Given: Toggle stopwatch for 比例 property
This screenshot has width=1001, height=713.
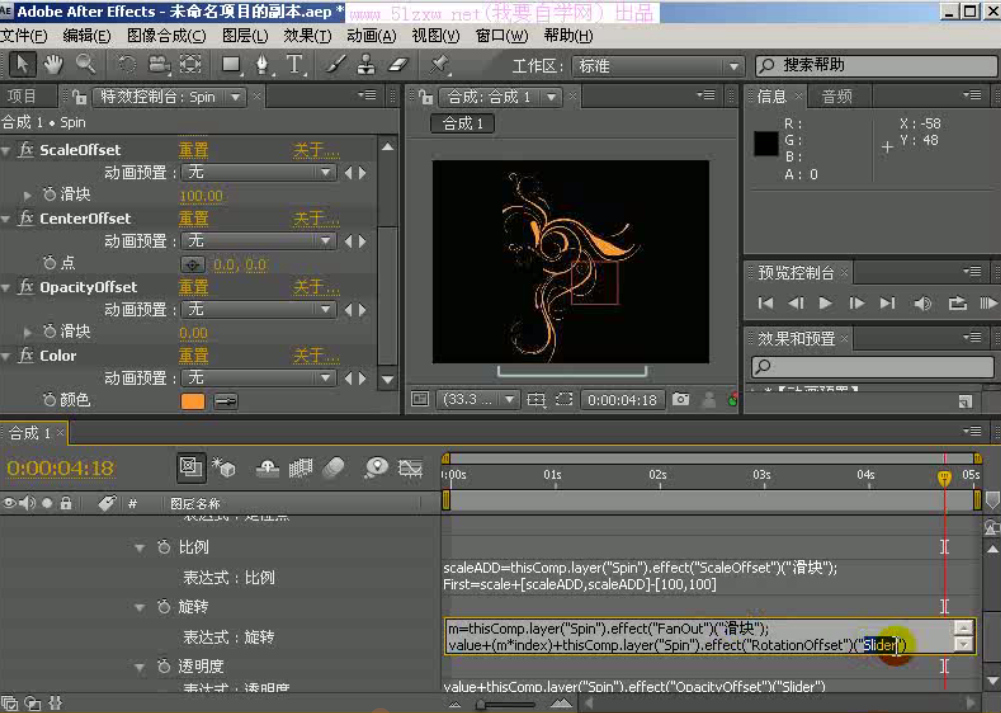Looking at the screenshot, I should point(164,547).
